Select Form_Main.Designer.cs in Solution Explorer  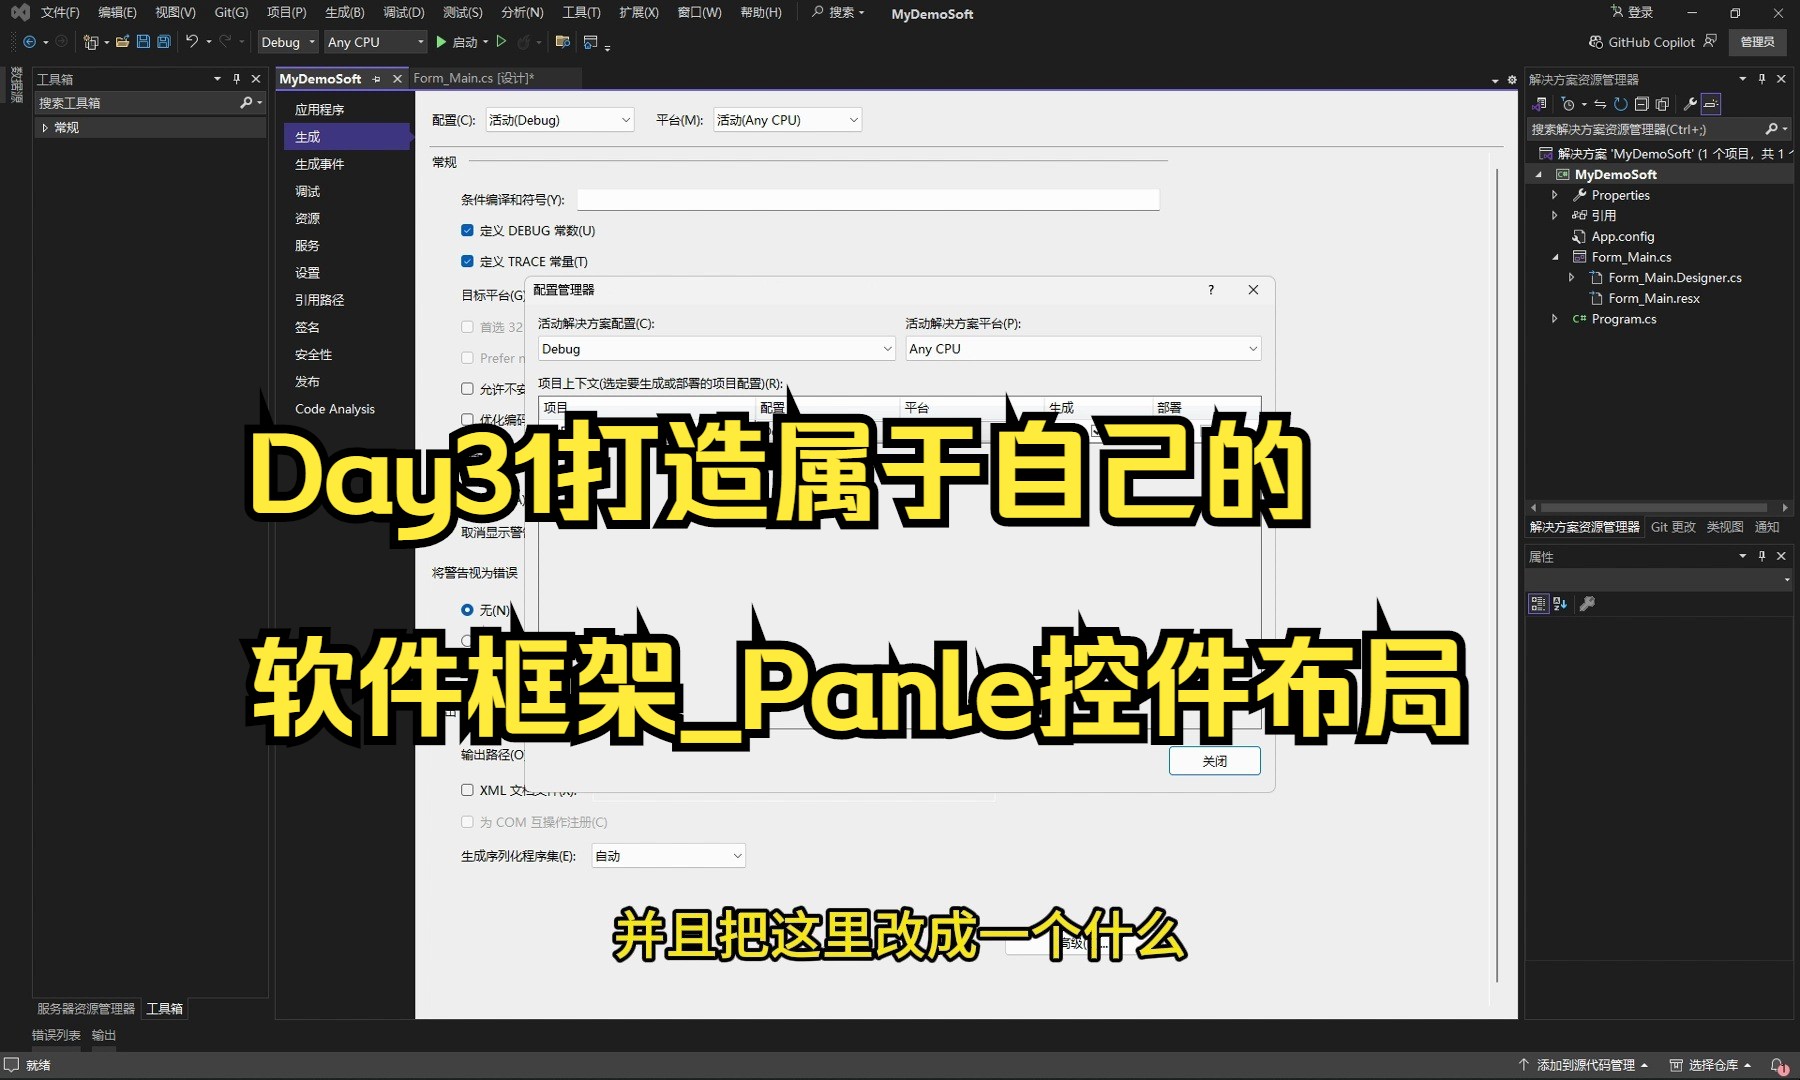tap(1674, 278)
